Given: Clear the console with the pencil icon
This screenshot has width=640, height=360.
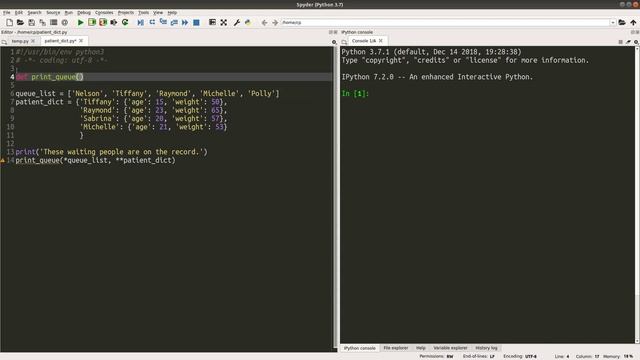Looking at the screenshot, I should click(x=628, y=42).
